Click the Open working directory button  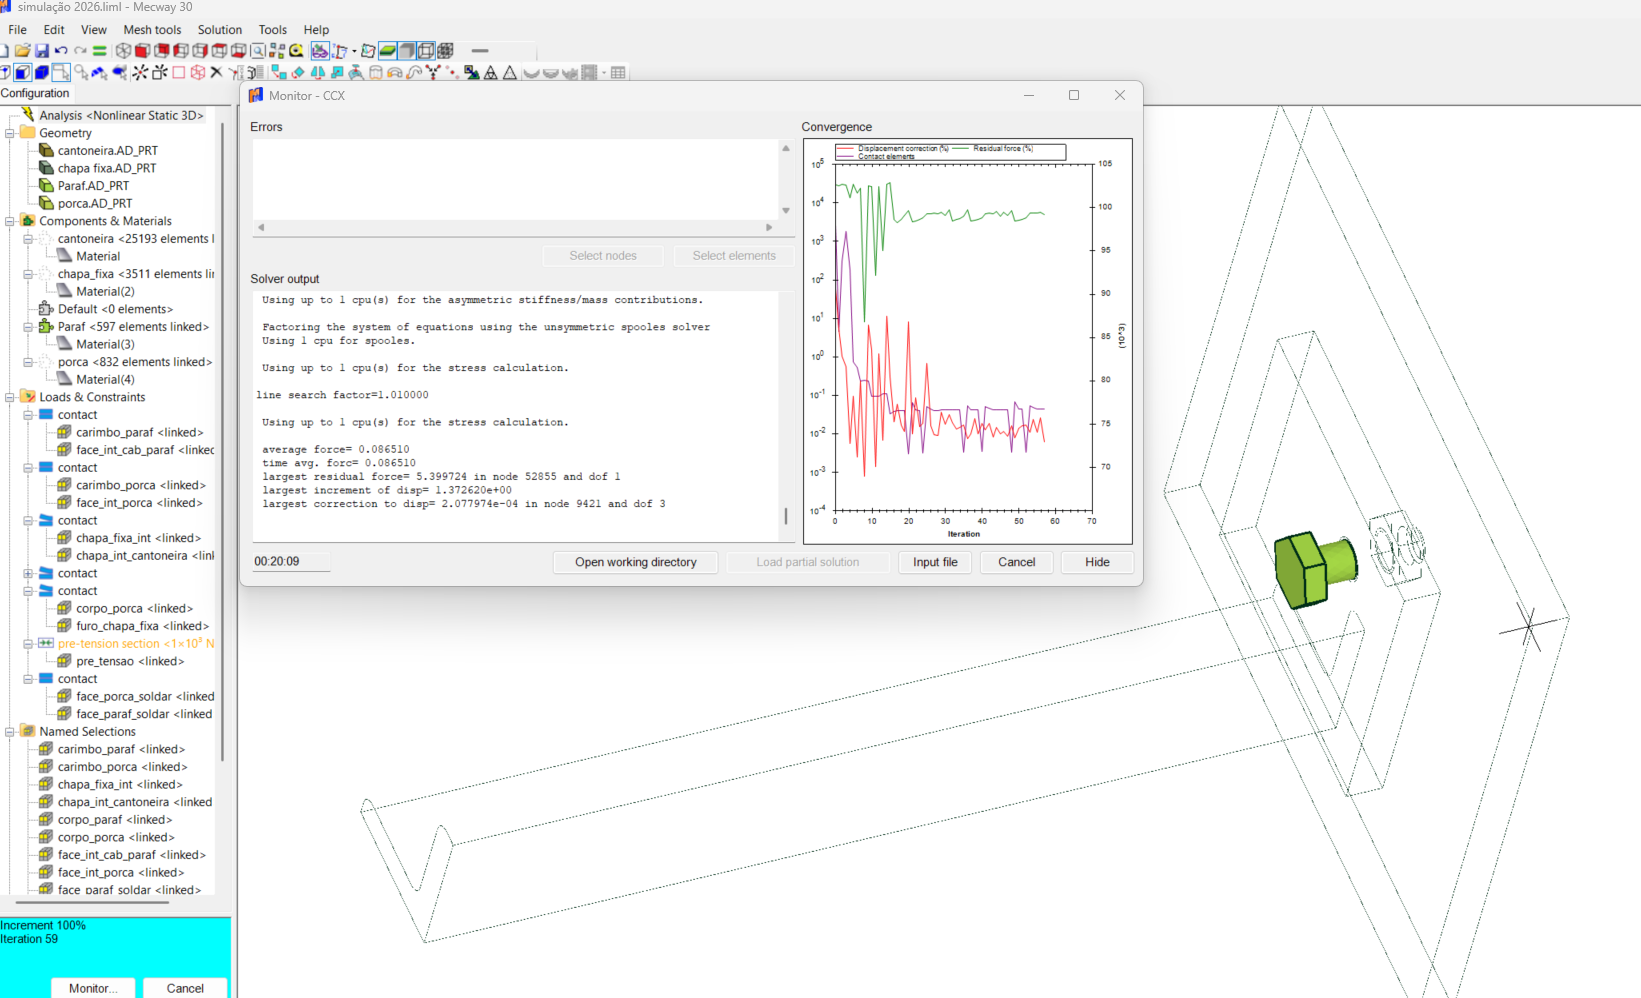pos(635,562)
